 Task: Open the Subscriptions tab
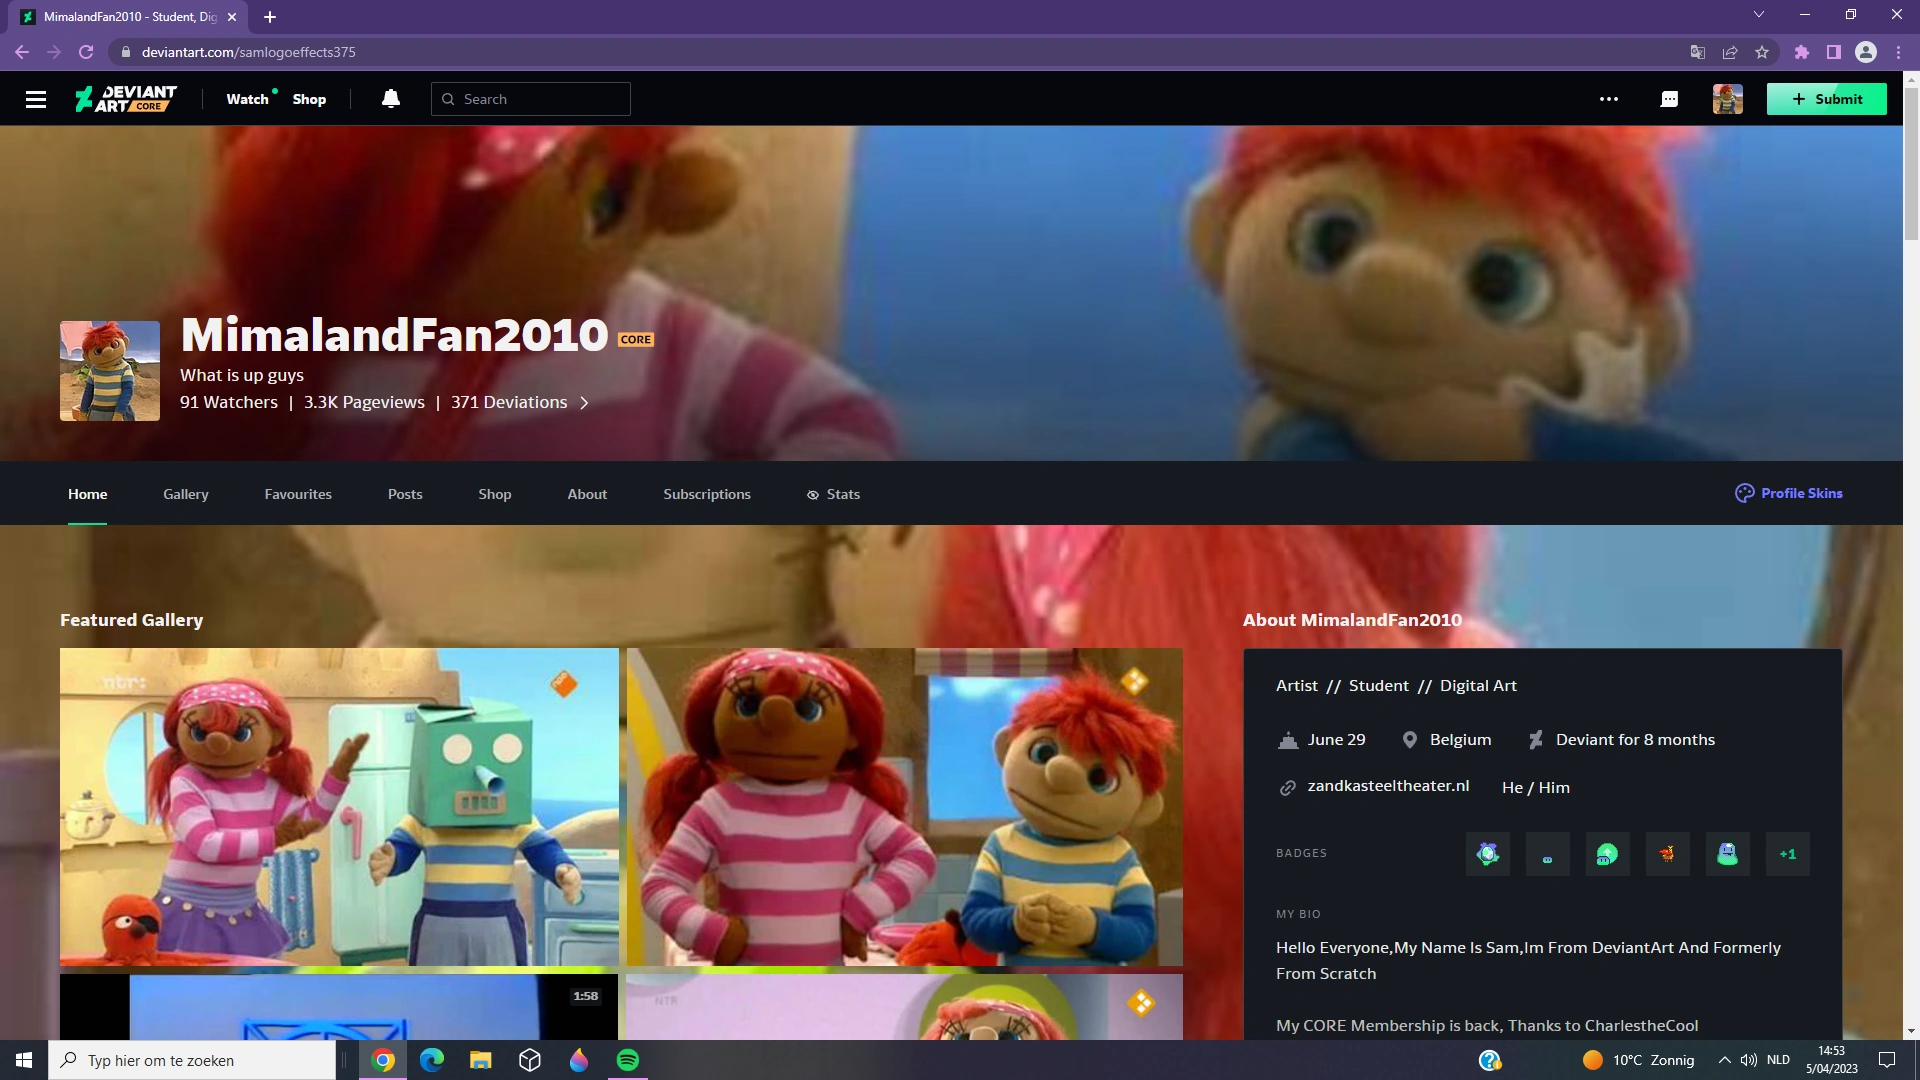point(706,493)
